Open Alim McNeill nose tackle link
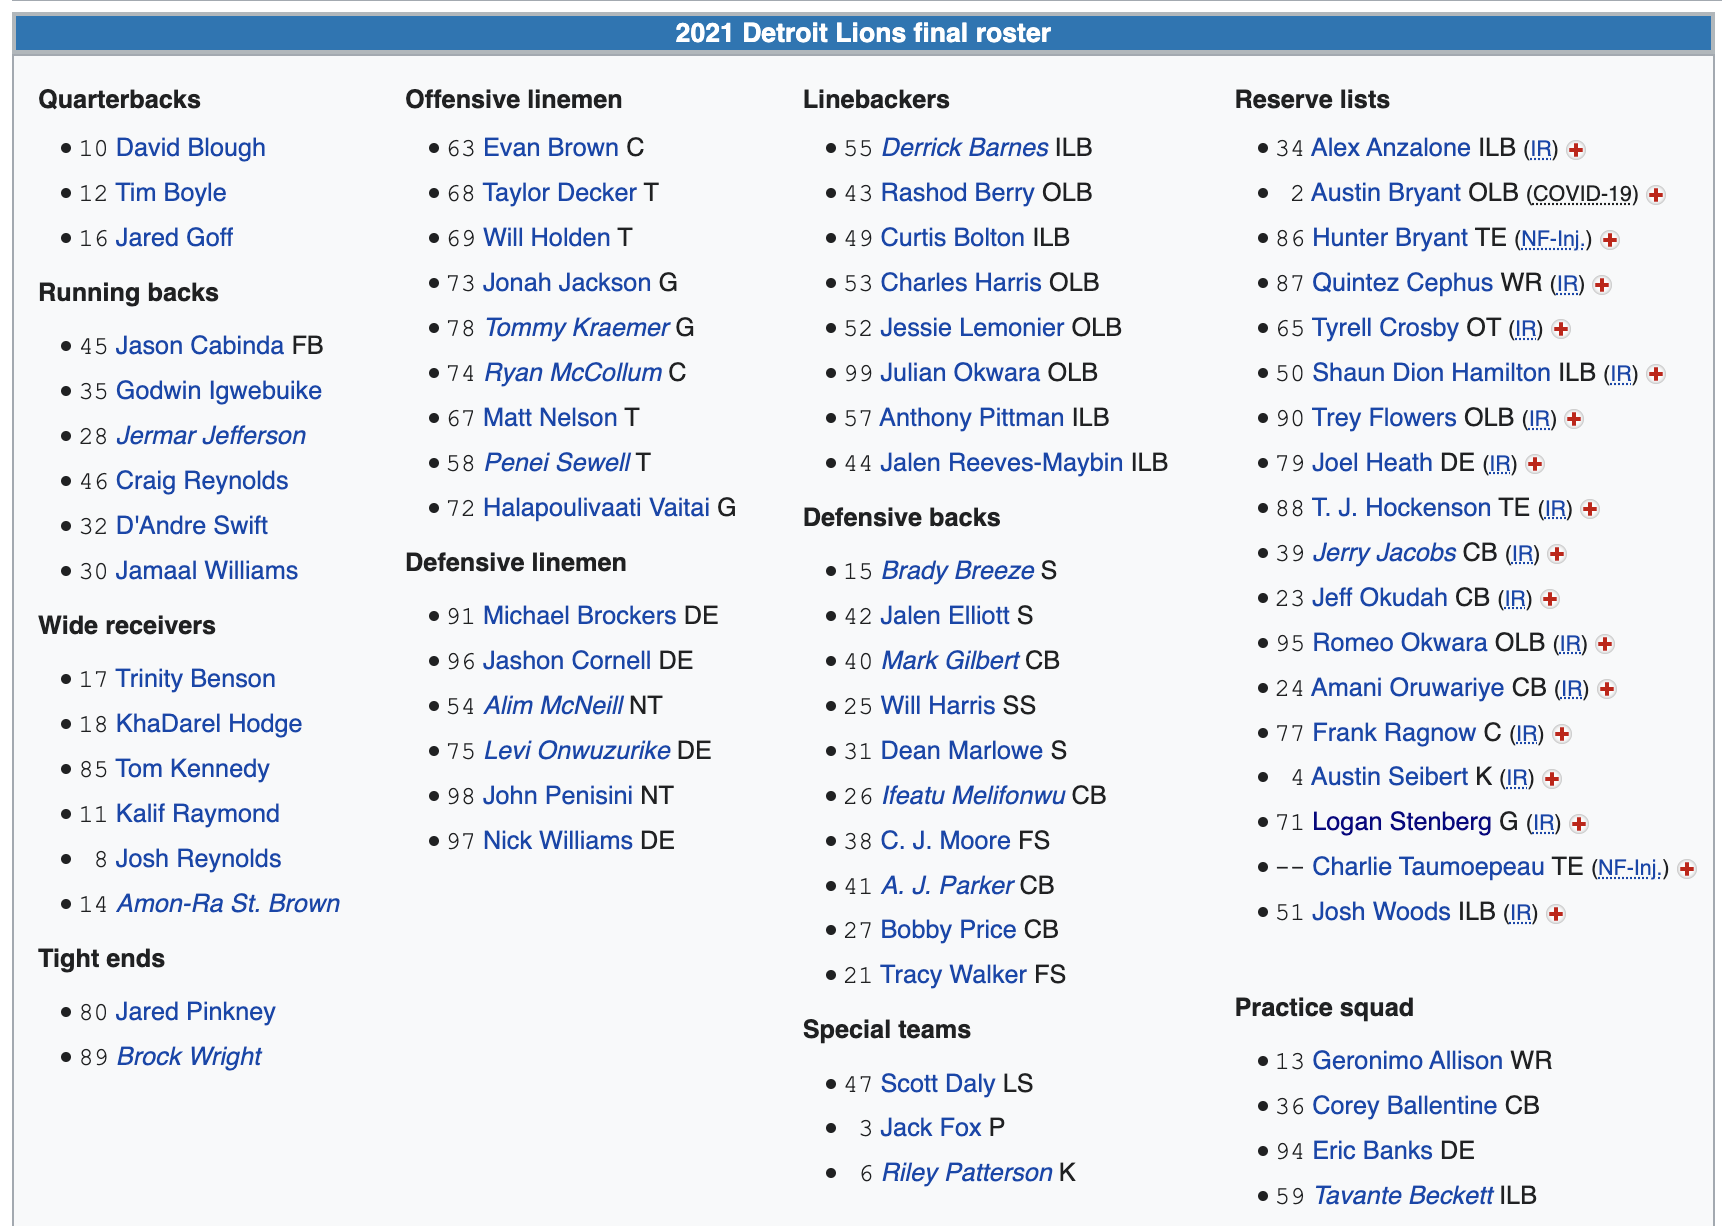Viewport: 1722px width, 1226px height. point(554,706)
